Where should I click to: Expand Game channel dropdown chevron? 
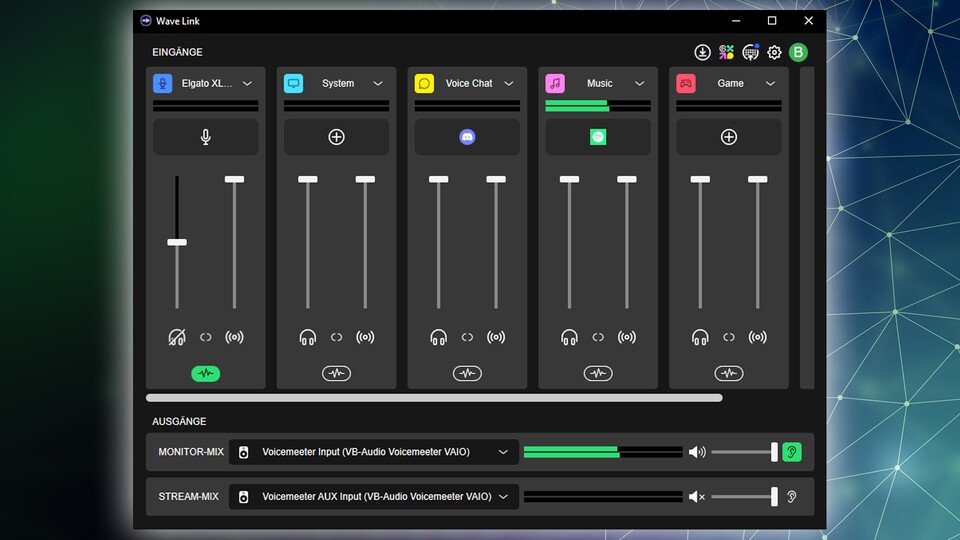click(770, 83)
